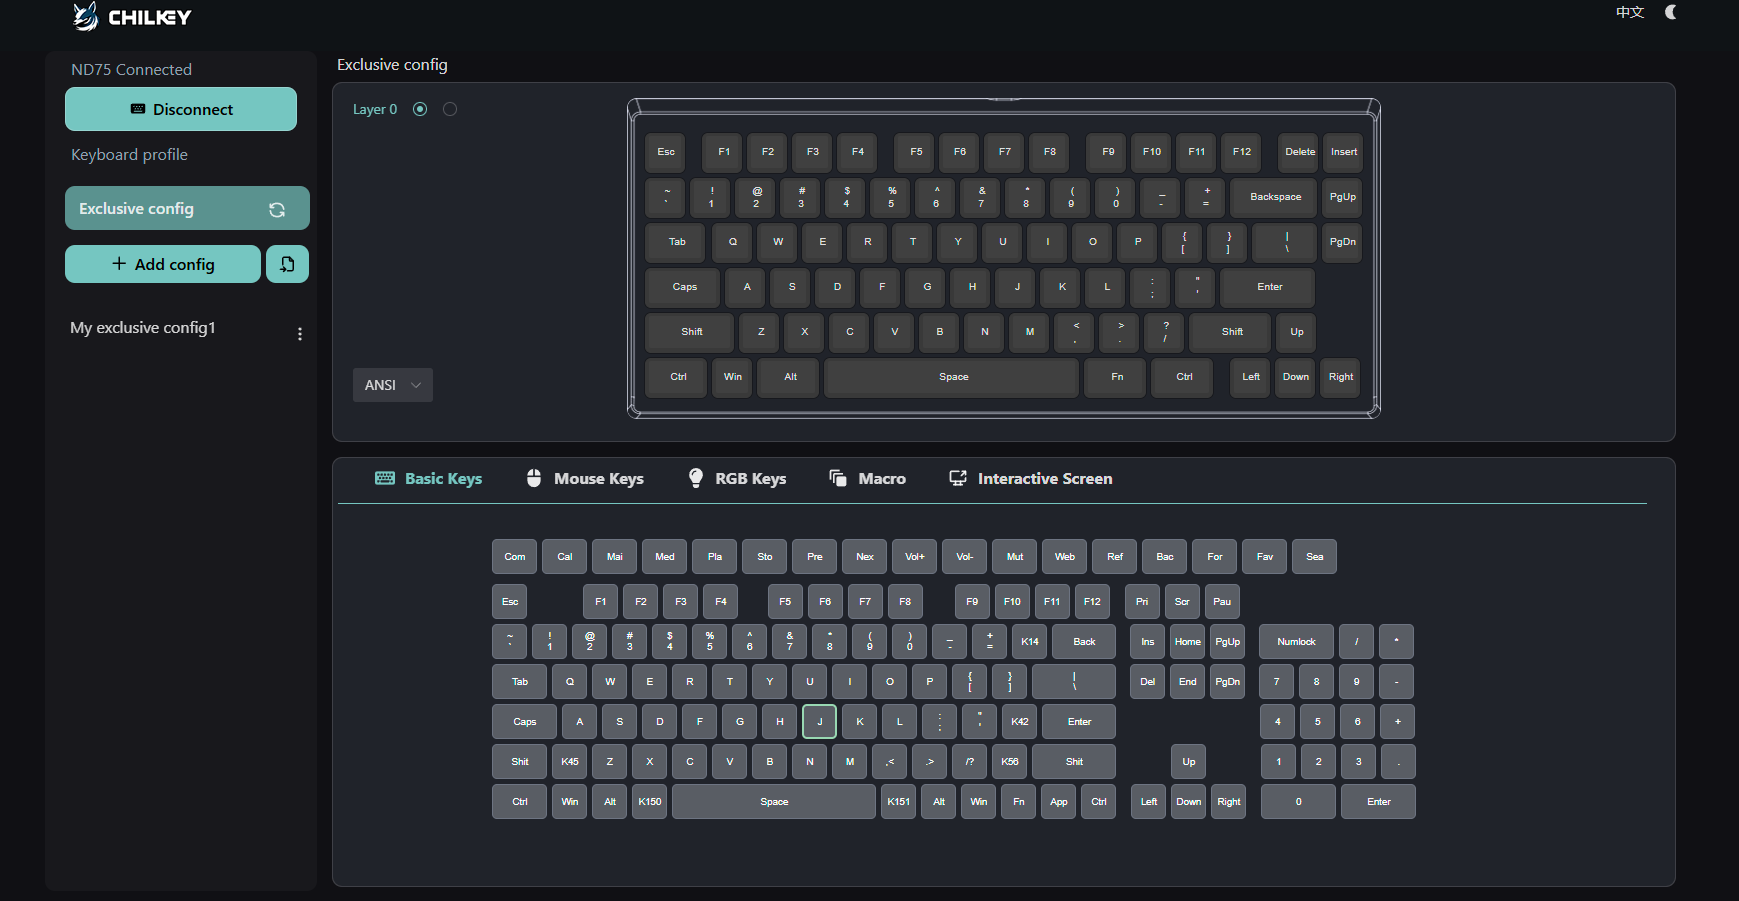Choose Back key in Basic Keys
The height and width of the screenshot is (901, 1739).
coord(1084,642)
